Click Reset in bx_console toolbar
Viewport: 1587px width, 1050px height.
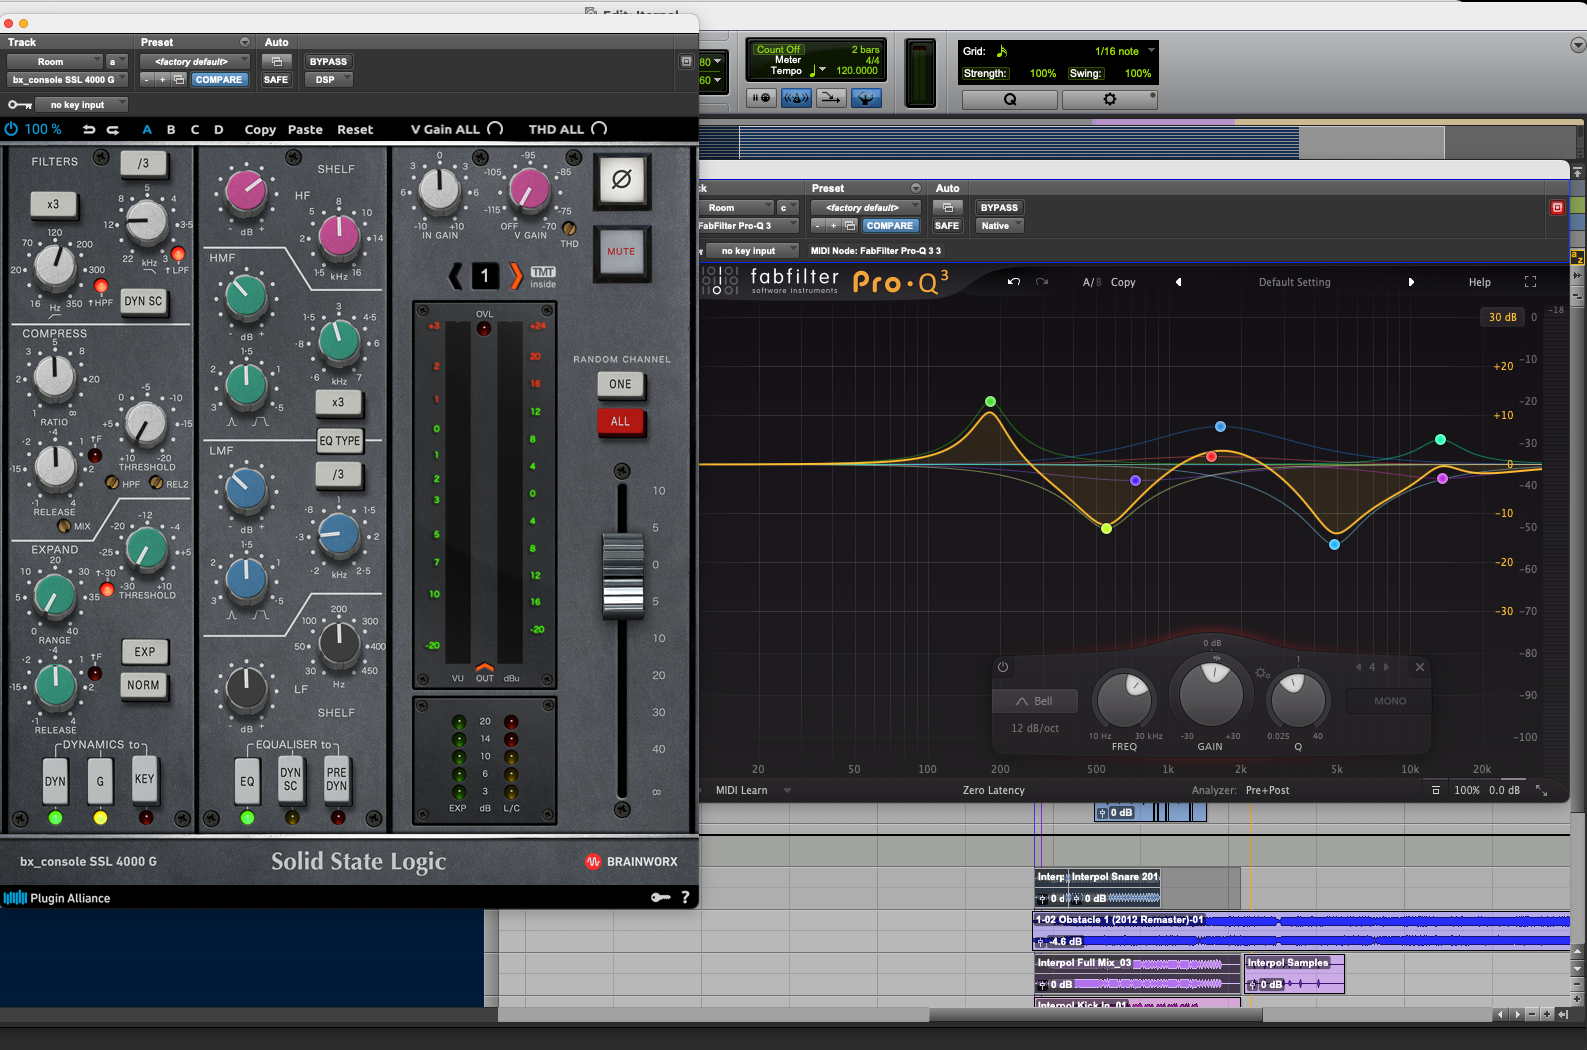[355, 130]
